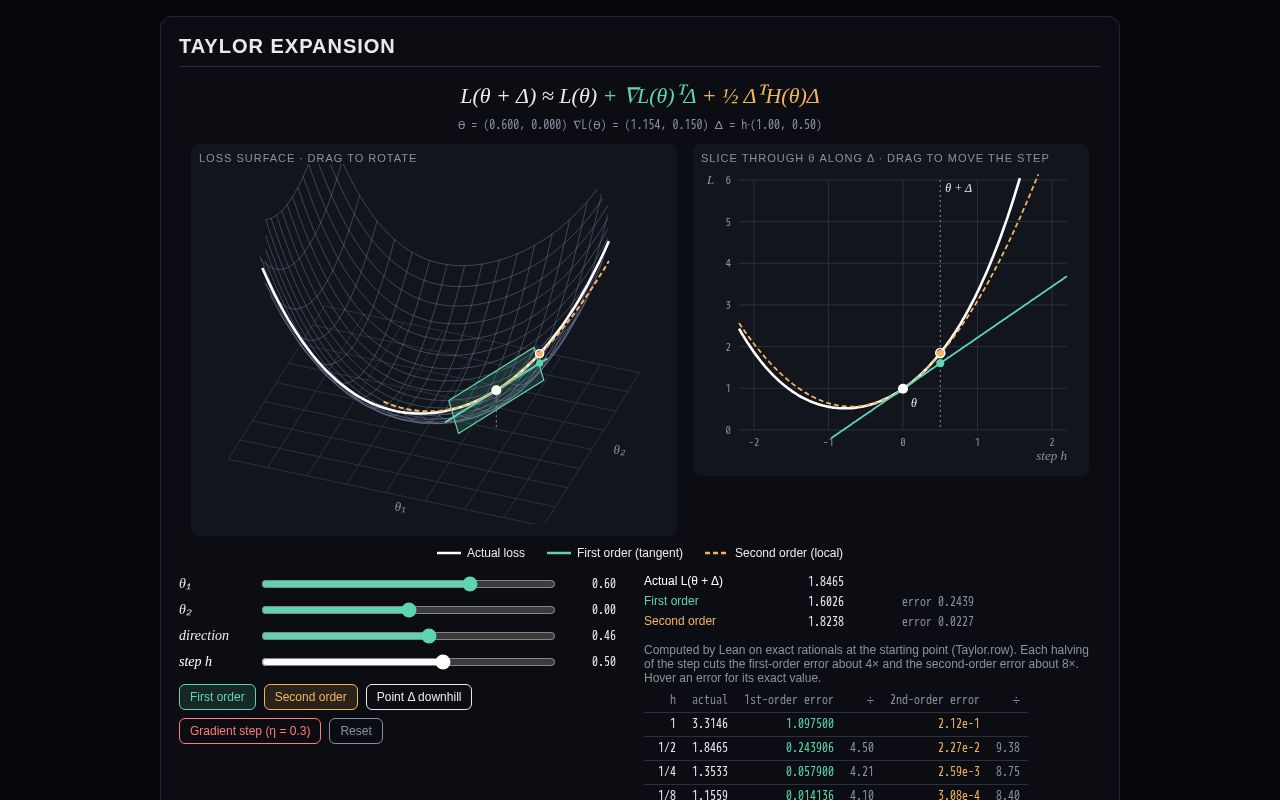Toggle Point Δ downhill
Screen dimensions: 1280x800
(419, 697)
